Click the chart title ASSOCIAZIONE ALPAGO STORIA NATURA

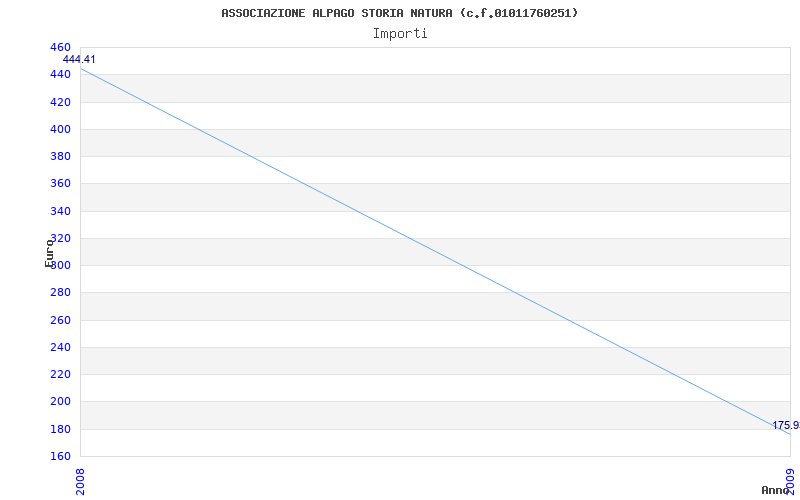tap(399, 13)
